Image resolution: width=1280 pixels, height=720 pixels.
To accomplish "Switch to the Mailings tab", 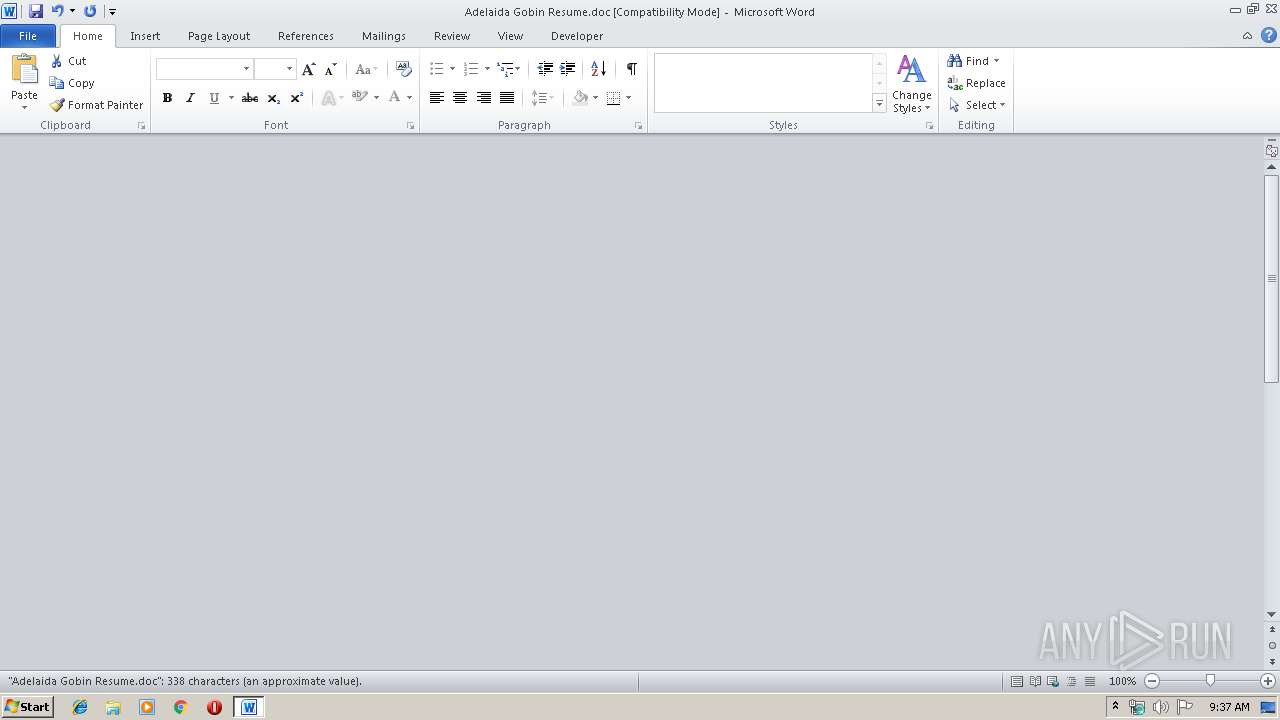I will 384,36.
